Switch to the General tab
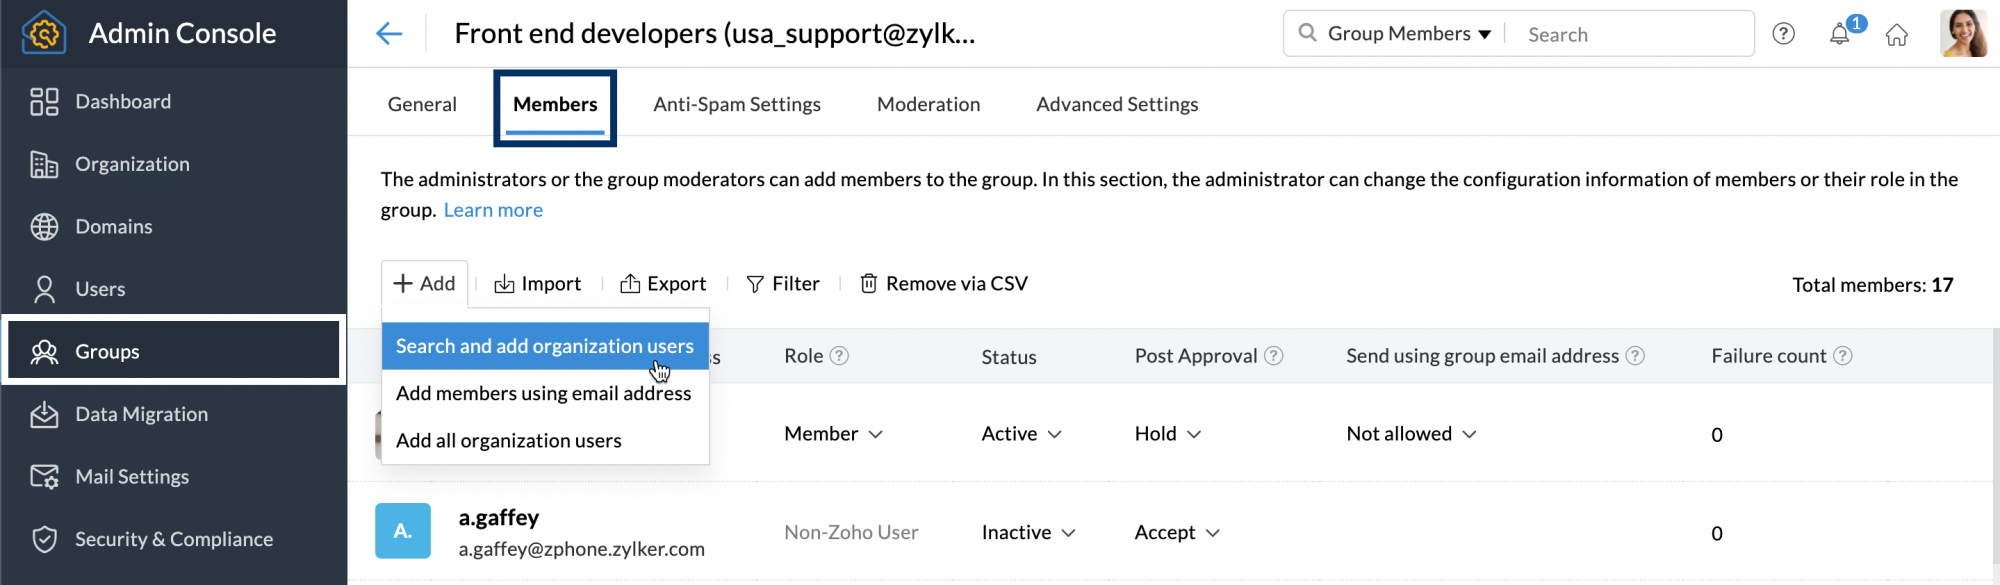The image size is (2000, 585). (422, 104)
